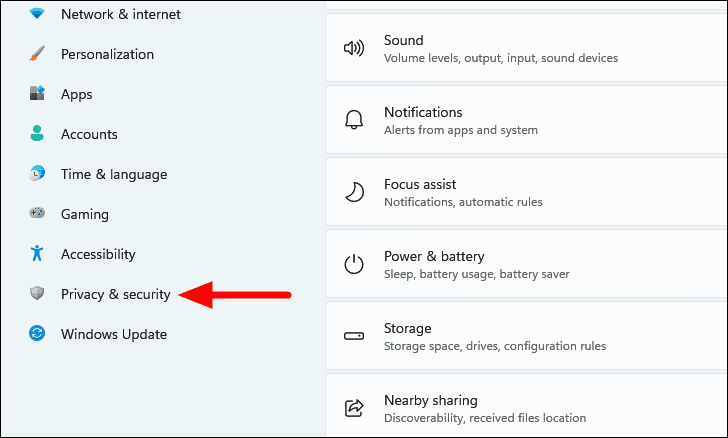
Task: Go to Personalization section
Action: [107, 54]
